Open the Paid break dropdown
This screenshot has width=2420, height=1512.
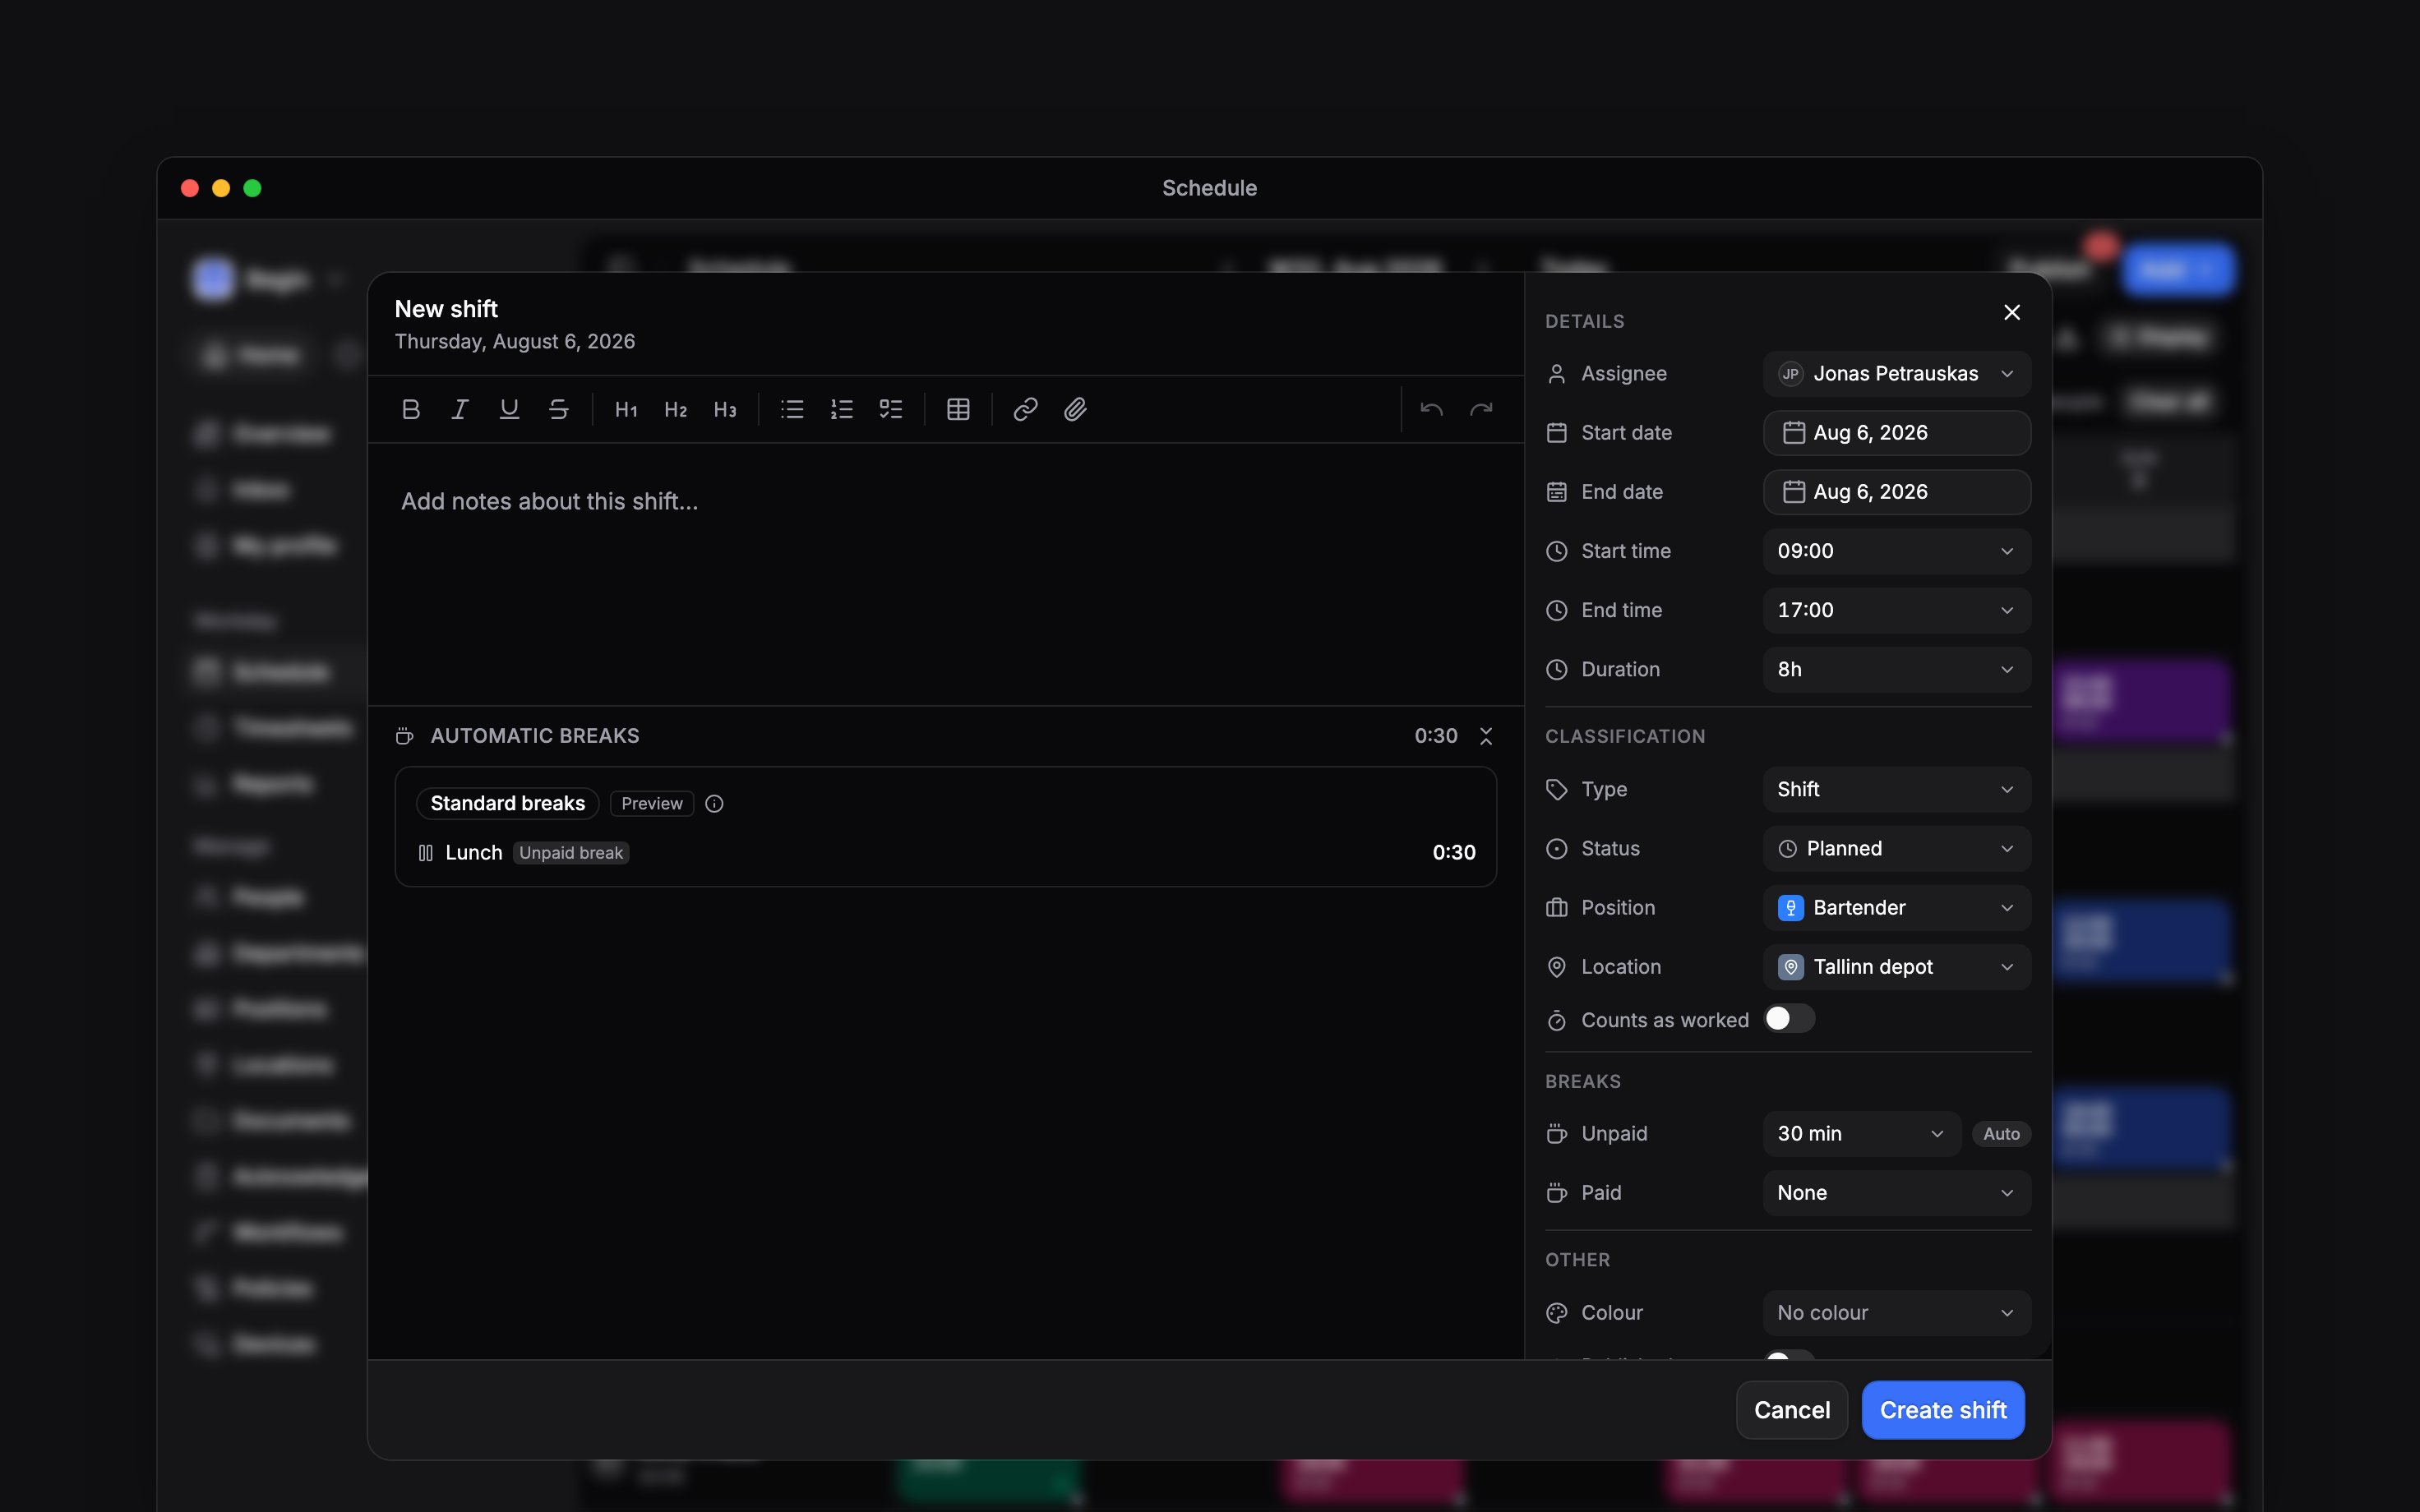pos(1896,1192)
